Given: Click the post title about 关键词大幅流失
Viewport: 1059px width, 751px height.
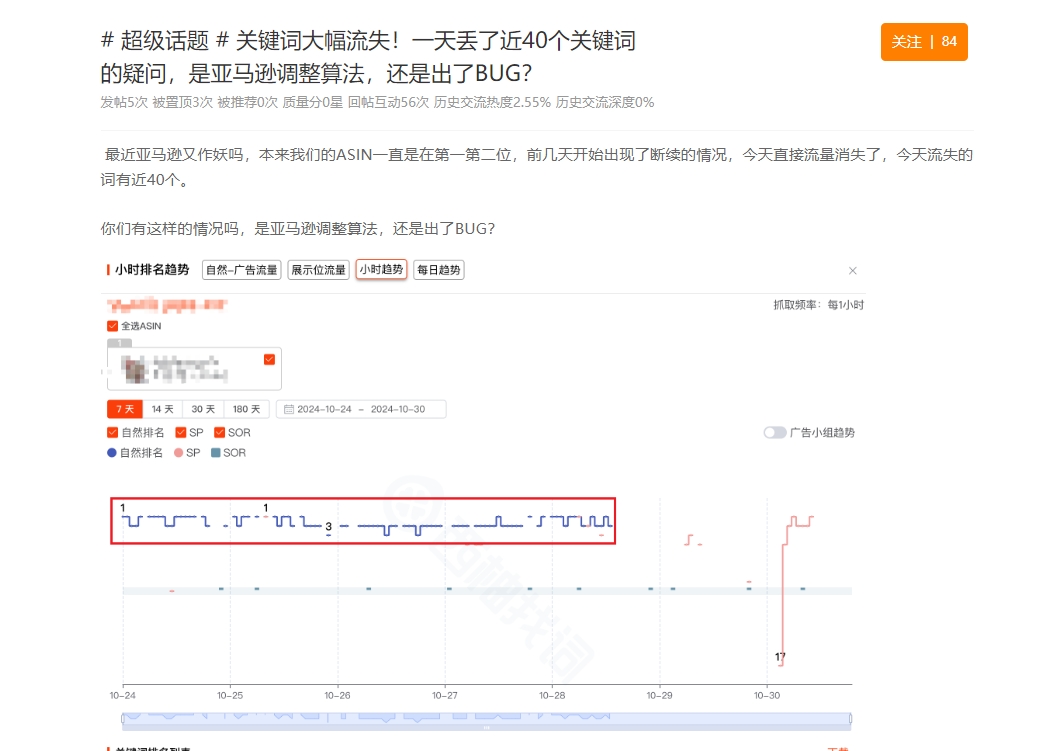Looking at the screenshot, I should 368,57.
